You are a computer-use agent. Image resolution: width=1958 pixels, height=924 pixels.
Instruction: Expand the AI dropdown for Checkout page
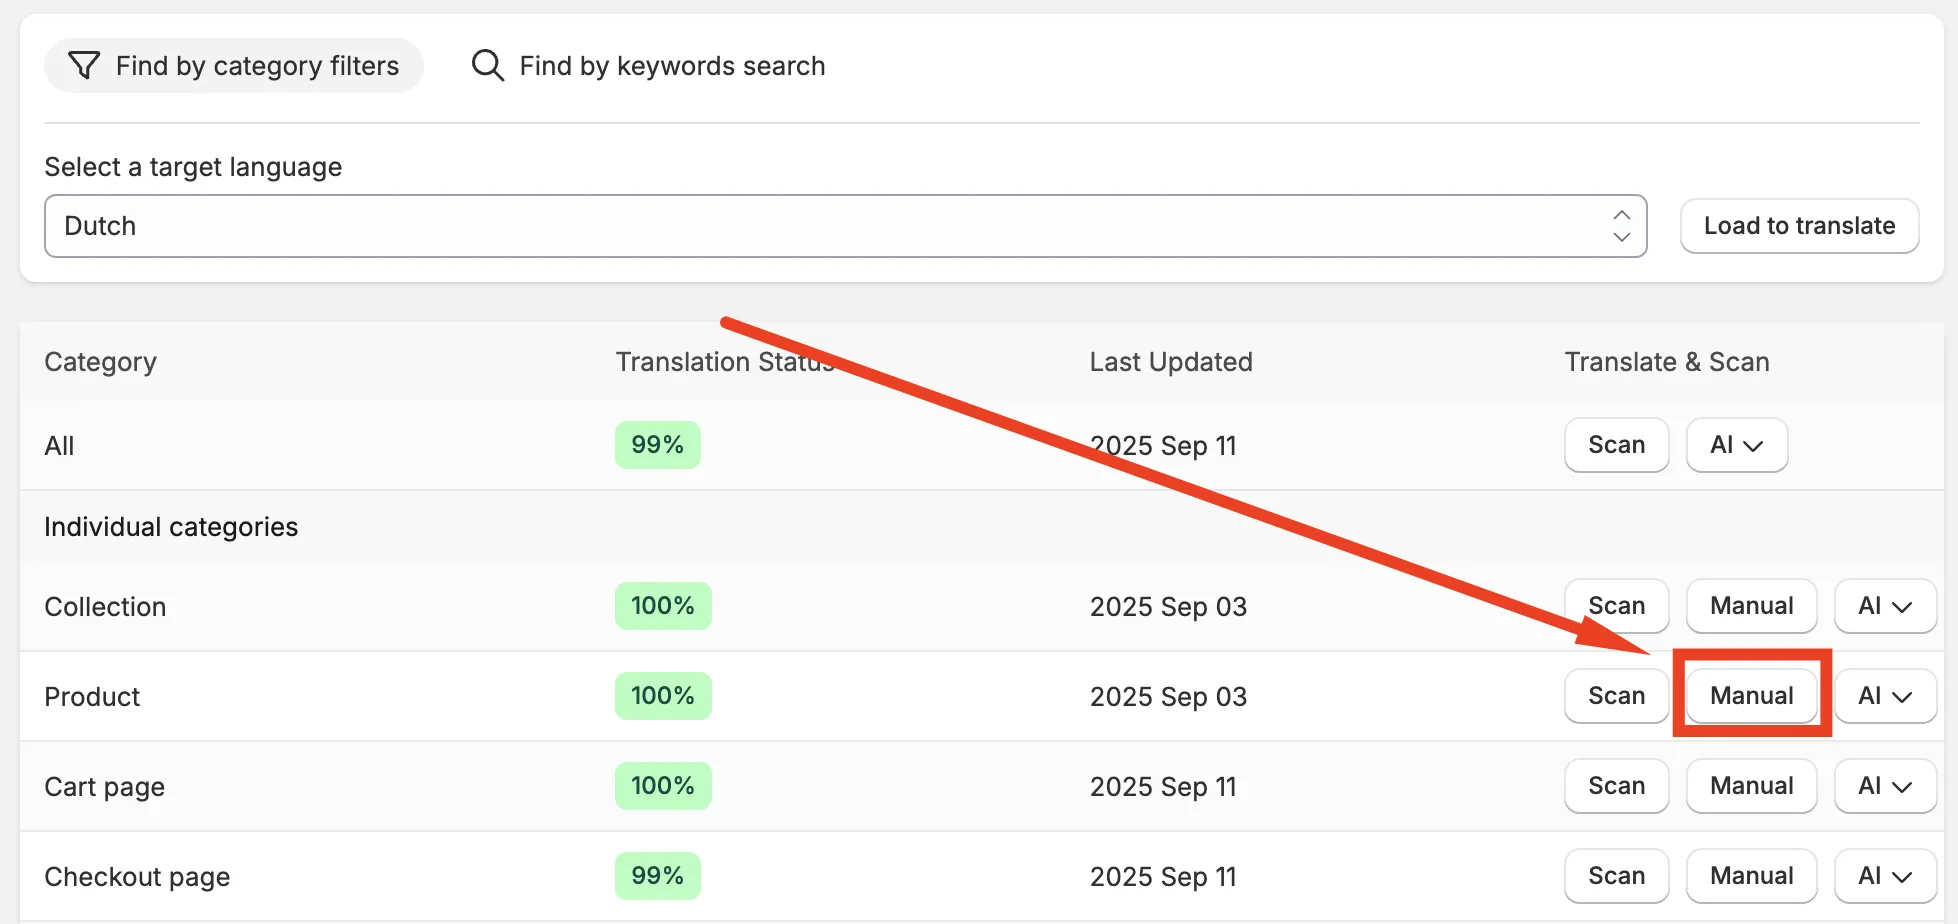pyautogui.click(x=1885, y=876)
